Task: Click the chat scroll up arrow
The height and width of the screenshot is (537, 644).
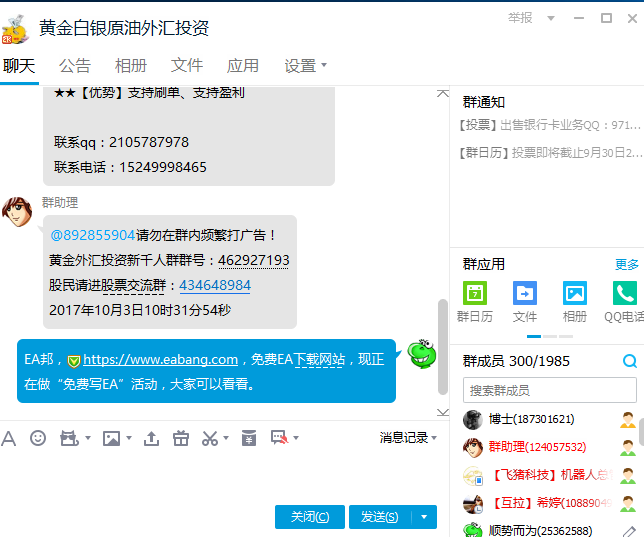Action: (443, 94)
